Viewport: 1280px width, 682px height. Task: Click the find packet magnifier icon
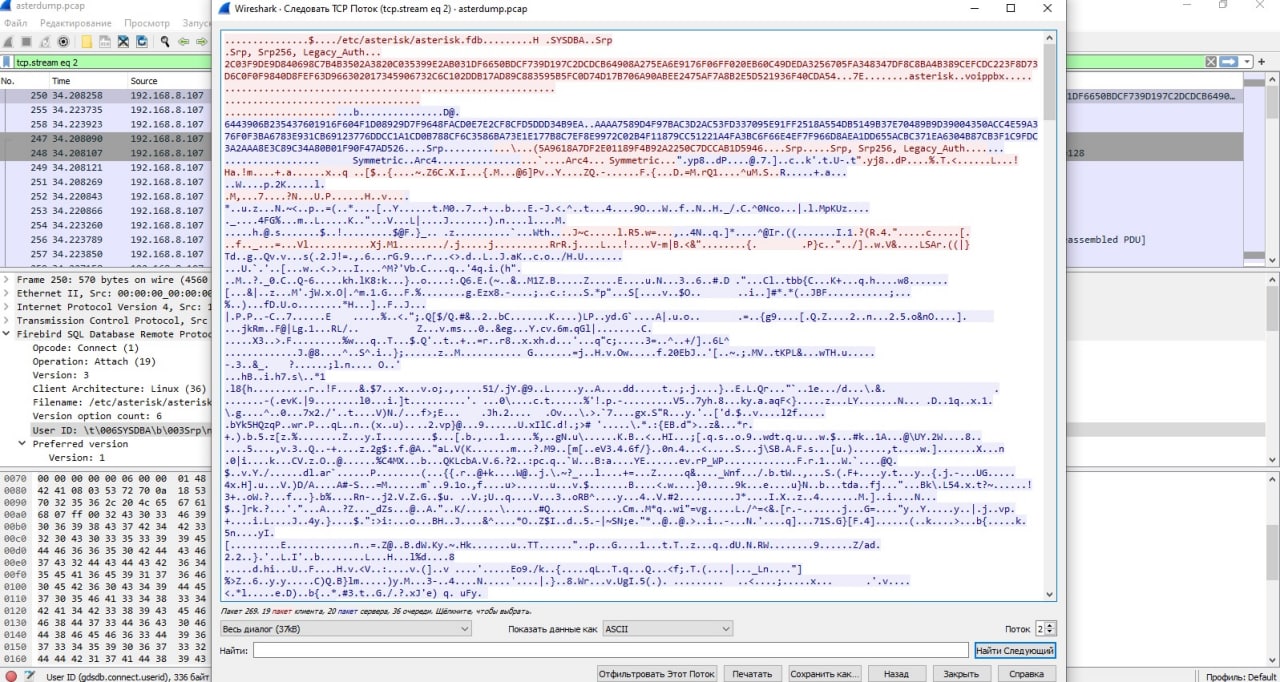tap(166, 42)
